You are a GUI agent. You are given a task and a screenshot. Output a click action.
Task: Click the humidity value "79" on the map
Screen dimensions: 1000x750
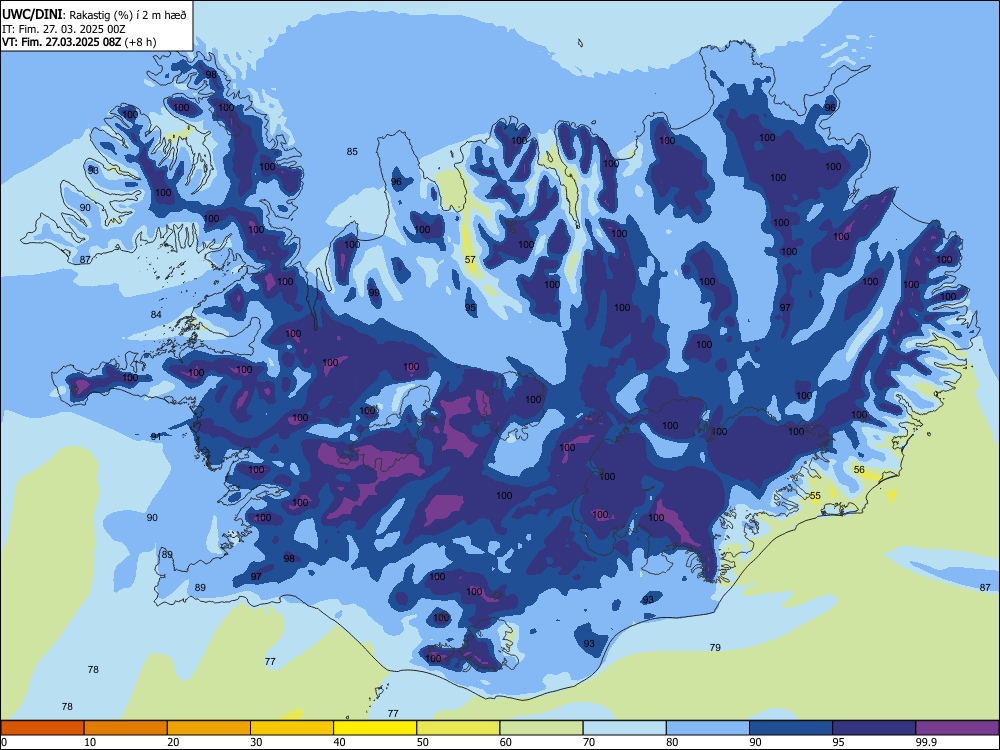click(715, 647)
